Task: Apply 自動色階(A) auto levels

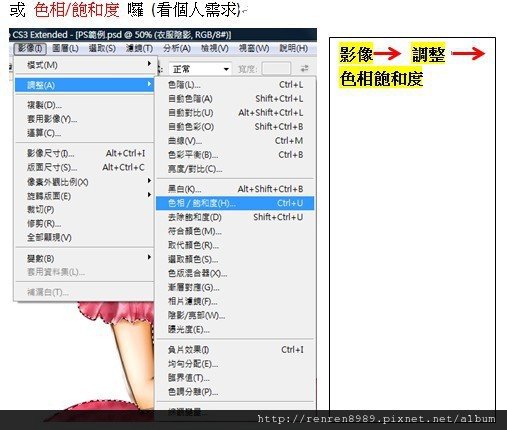Action: point(235,99)
